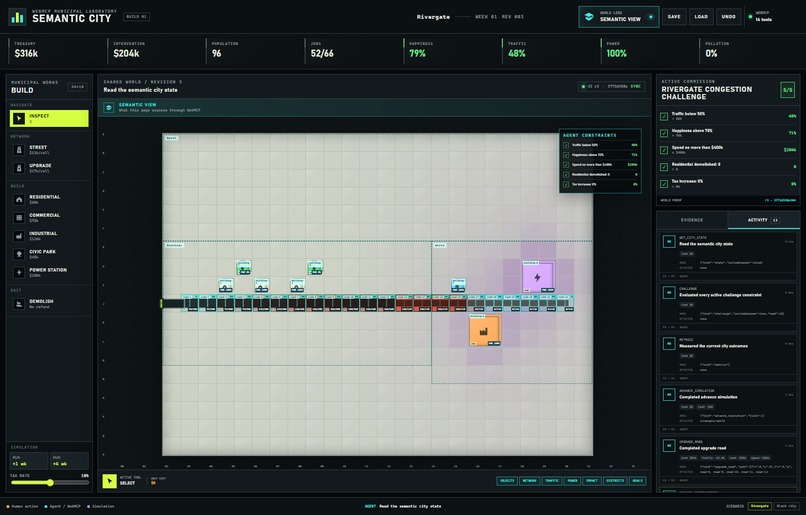Click the Intervention $204k metric
806x515 pixels.
[x=154, y=50]
